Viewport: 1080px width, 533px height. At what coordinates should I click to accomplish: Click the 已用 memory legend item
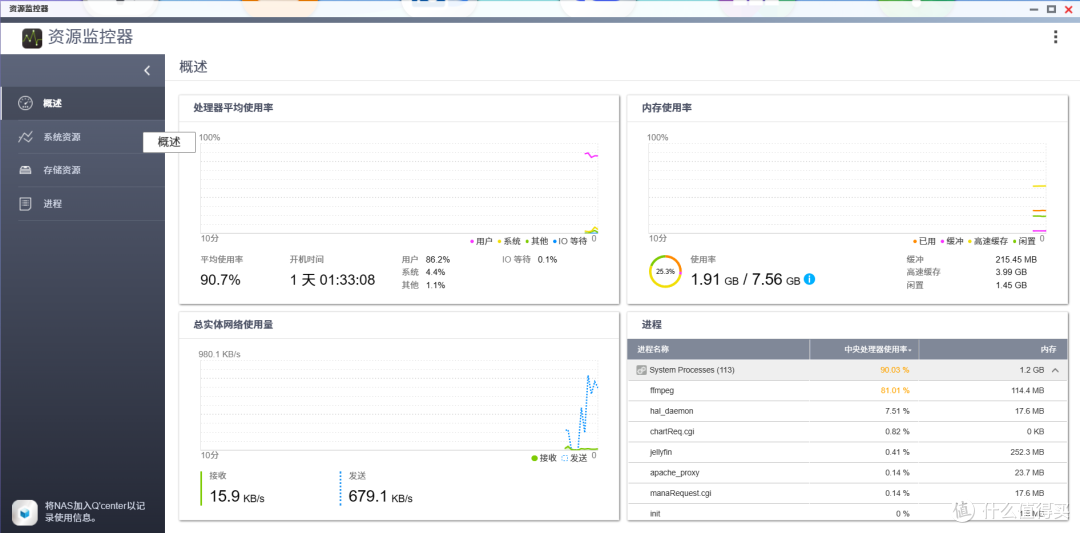[924, 241]
